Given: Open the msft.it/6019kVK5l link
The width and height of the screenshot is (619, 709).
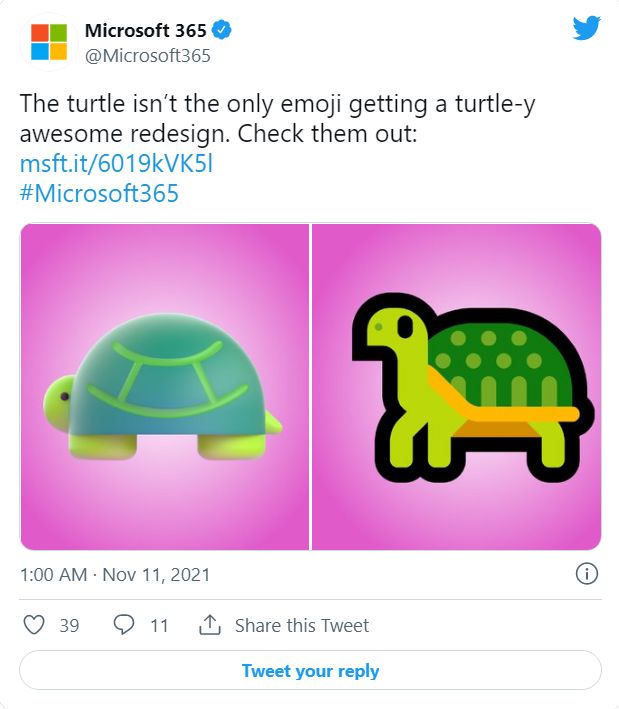Looking at the screenshot, I should 117,164.
